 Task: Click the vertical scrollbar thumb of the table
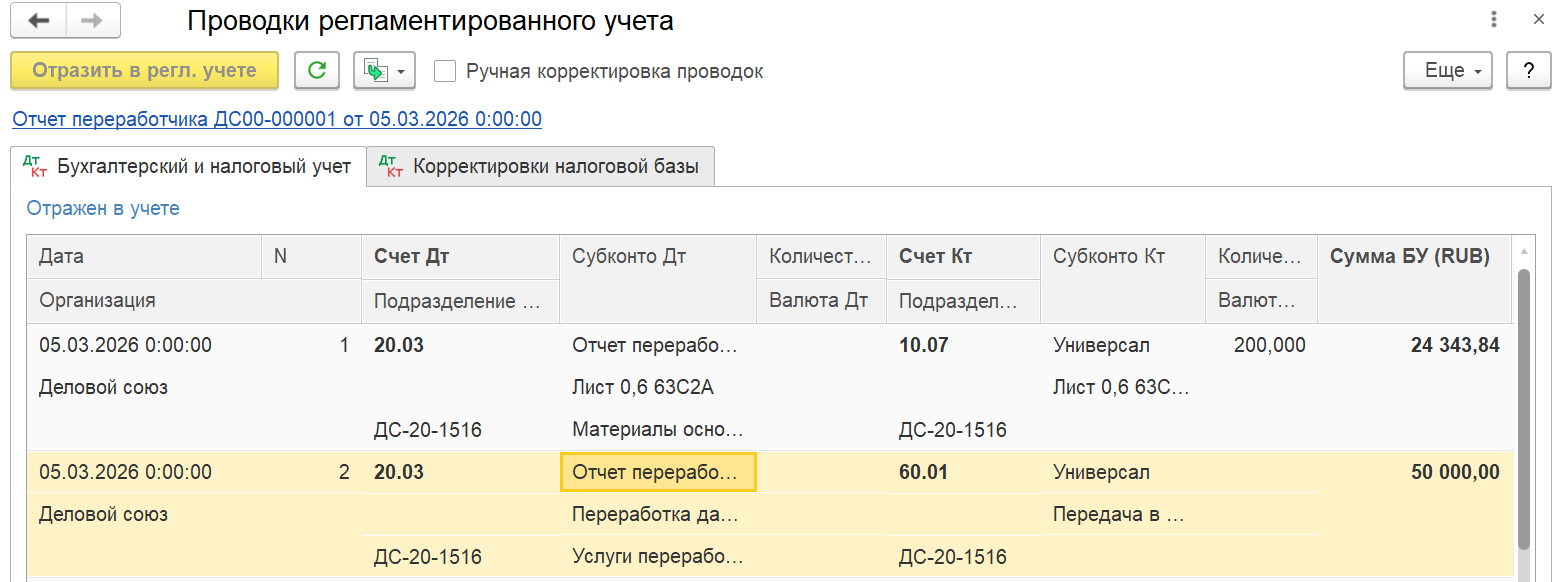tap(1523, 408)
